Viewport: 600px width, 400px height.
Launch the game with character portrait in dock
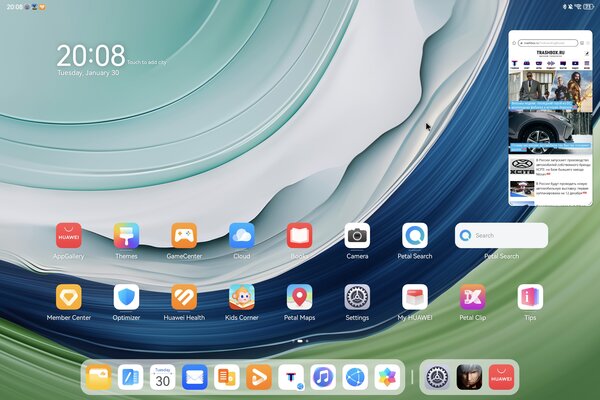tap(470, 377)
